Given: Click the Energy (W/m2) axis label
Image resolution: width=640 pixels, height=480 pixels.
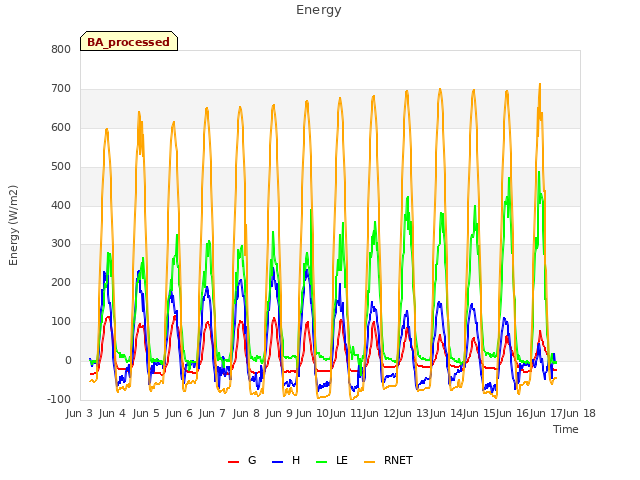Looking at the screenshot, I should (x=13, y=225).
